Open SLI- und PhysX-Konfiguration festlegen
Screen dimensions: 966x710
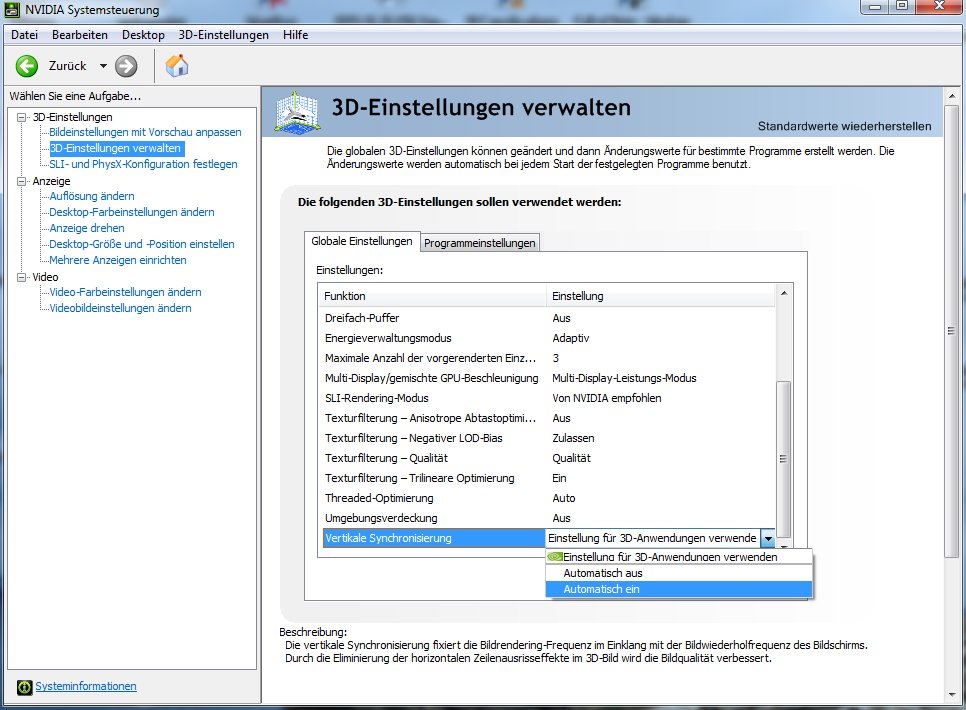pos(143,164)
